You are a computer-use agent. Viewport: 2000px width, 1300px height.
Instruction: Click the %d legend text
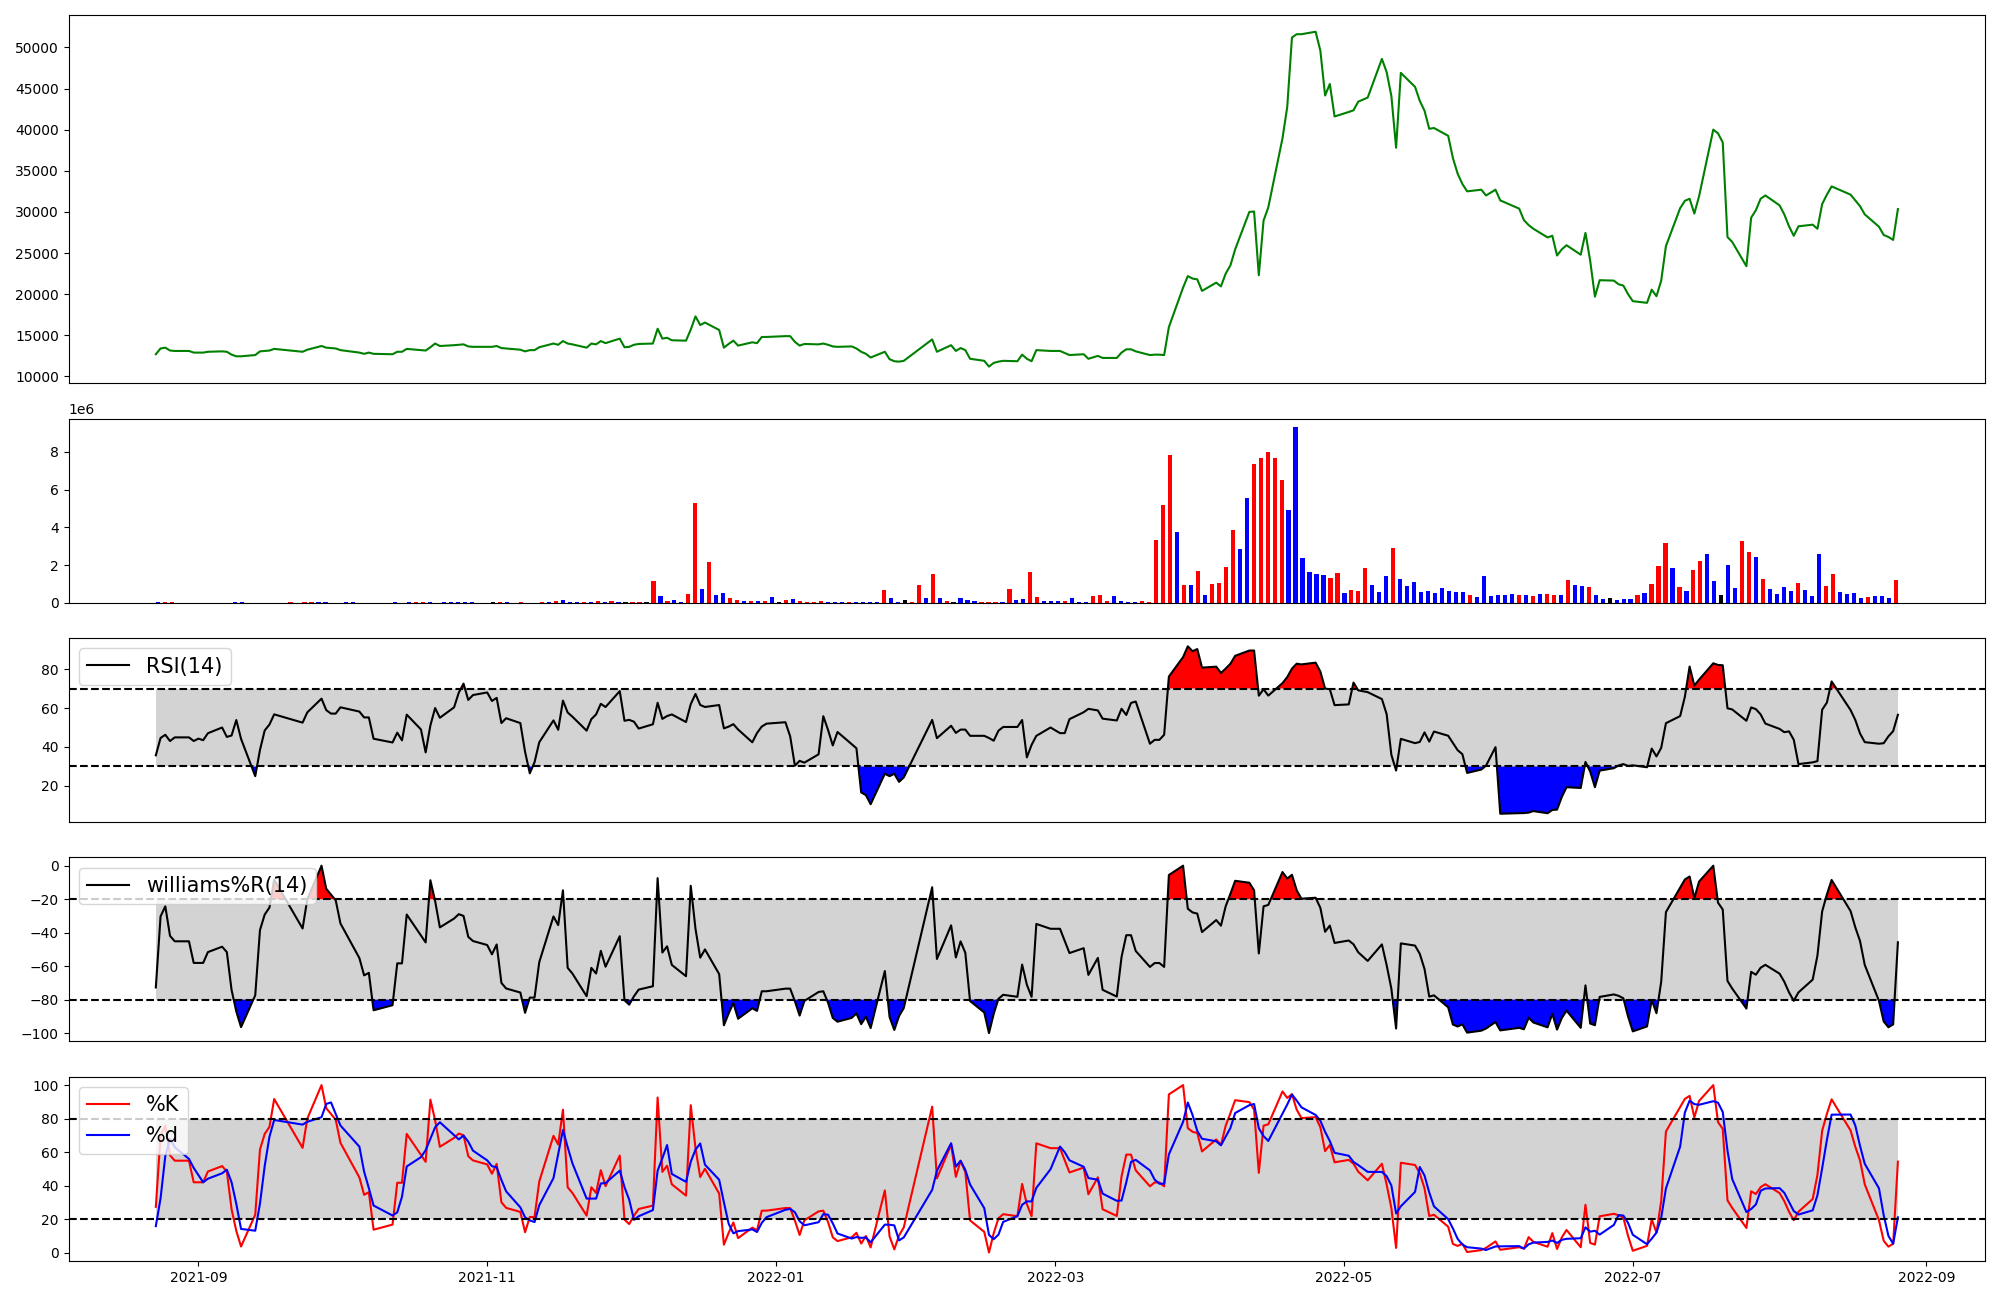tap(162, 1135)
